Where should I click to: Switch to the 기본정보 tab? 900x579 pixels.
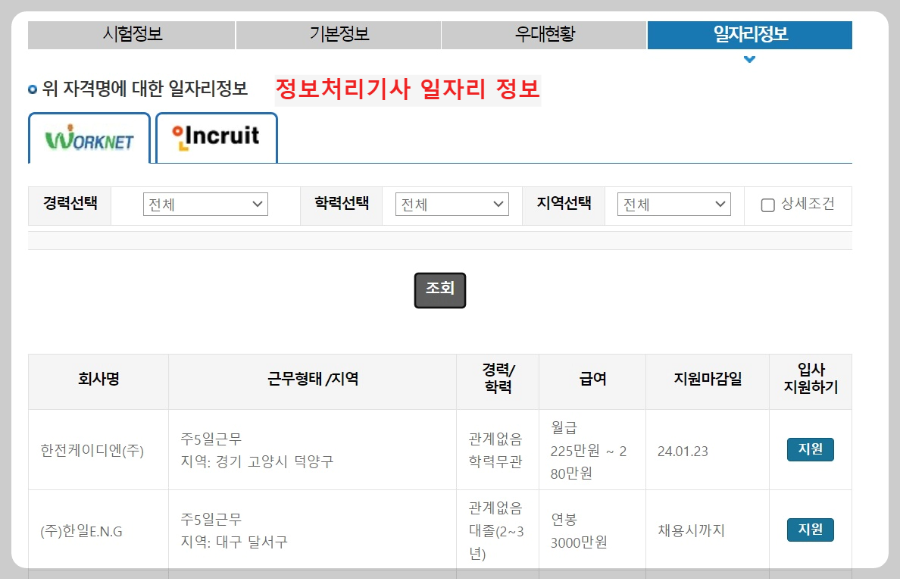[338, 34]
